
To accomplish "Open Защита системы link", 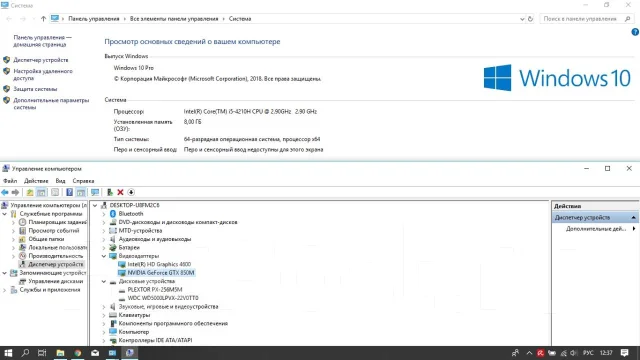I will 35,89.
